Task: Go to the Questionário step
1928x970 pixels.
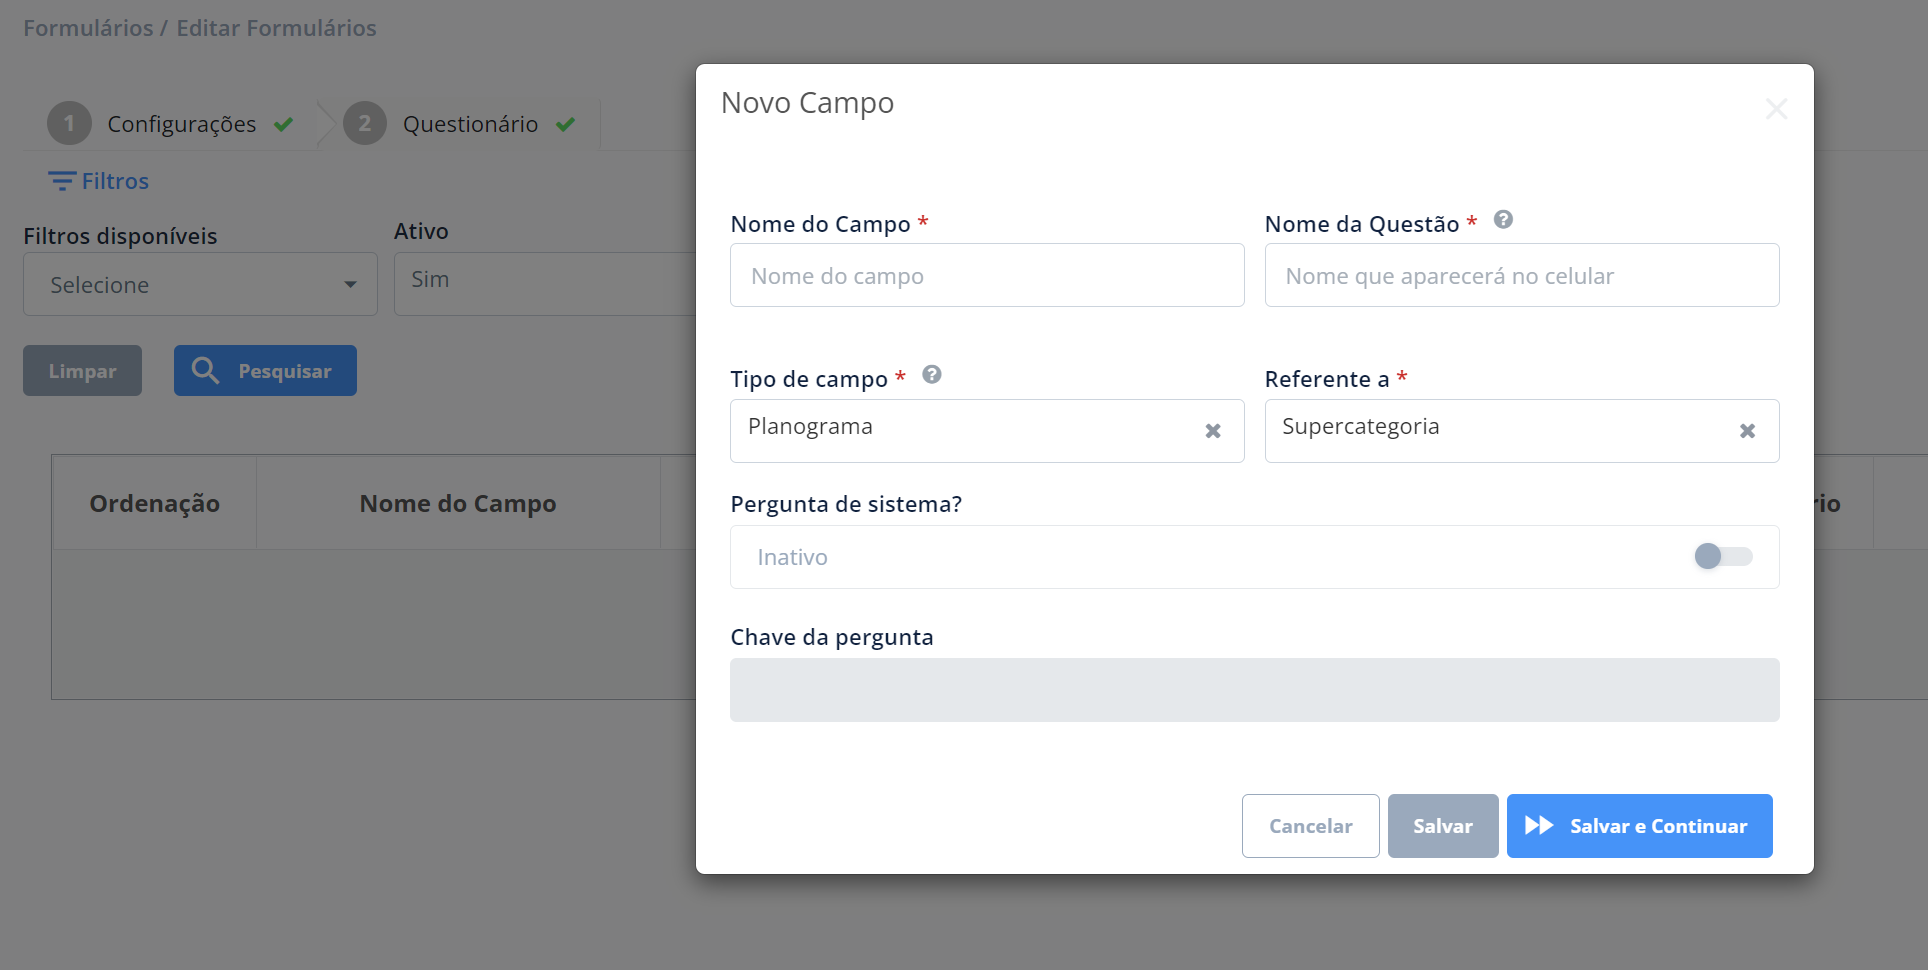Action: tap(470, 124)
